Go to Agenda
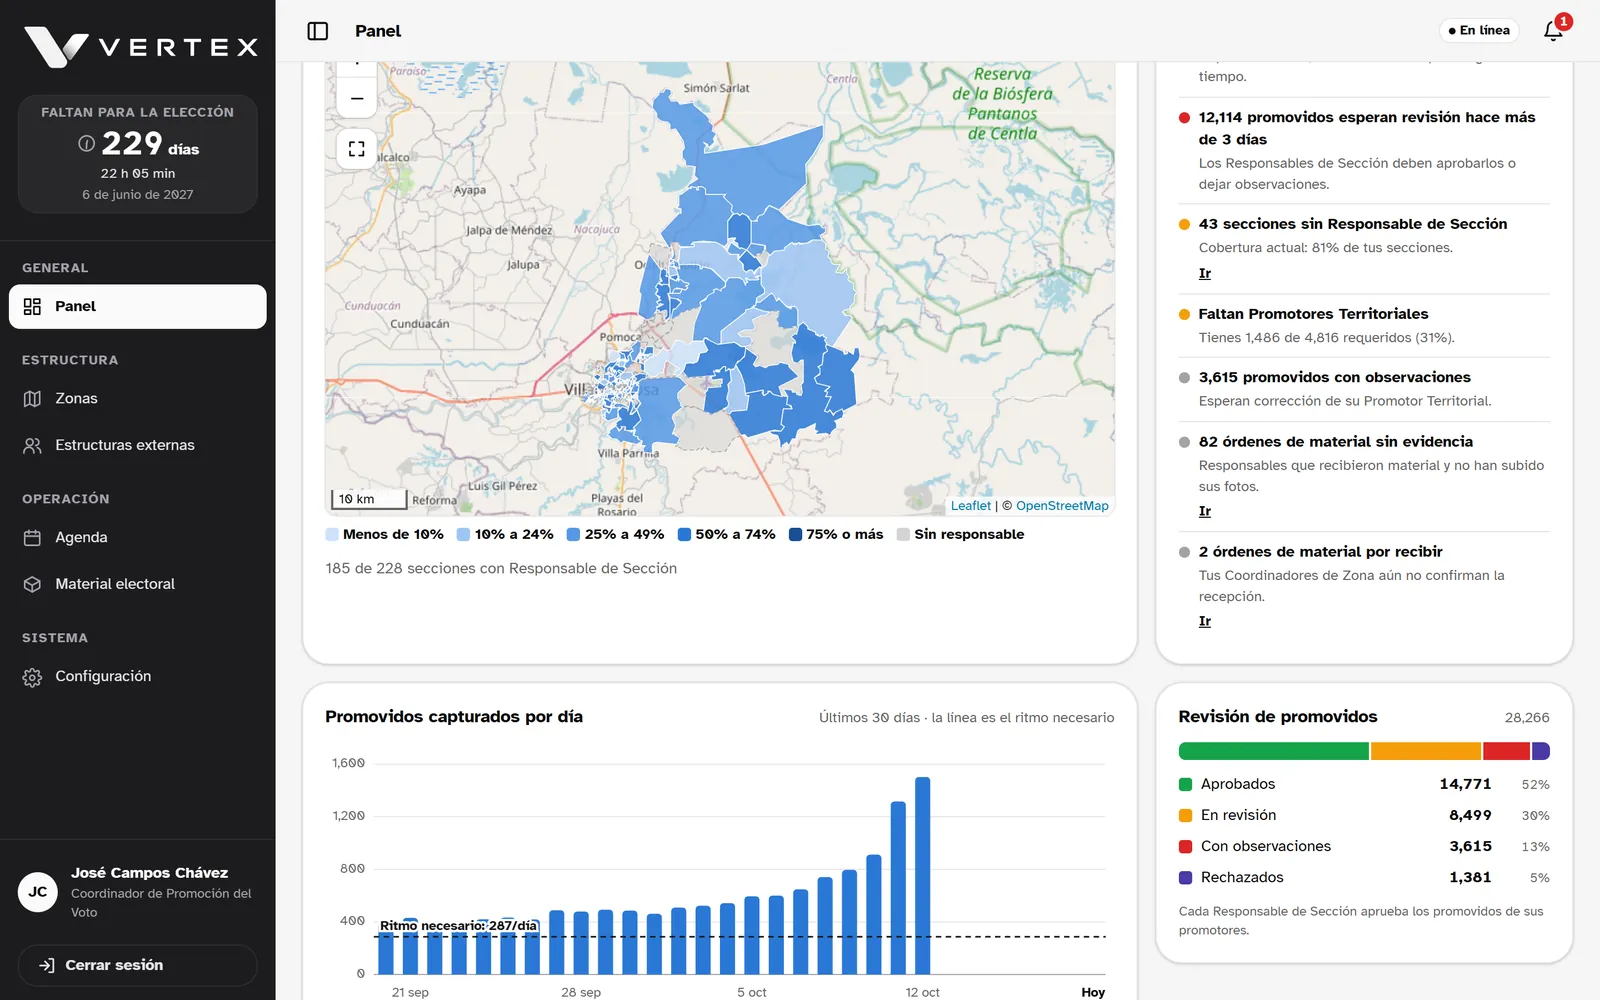The width and height of the screenshot is (1600, 1000). pos(138,538)
